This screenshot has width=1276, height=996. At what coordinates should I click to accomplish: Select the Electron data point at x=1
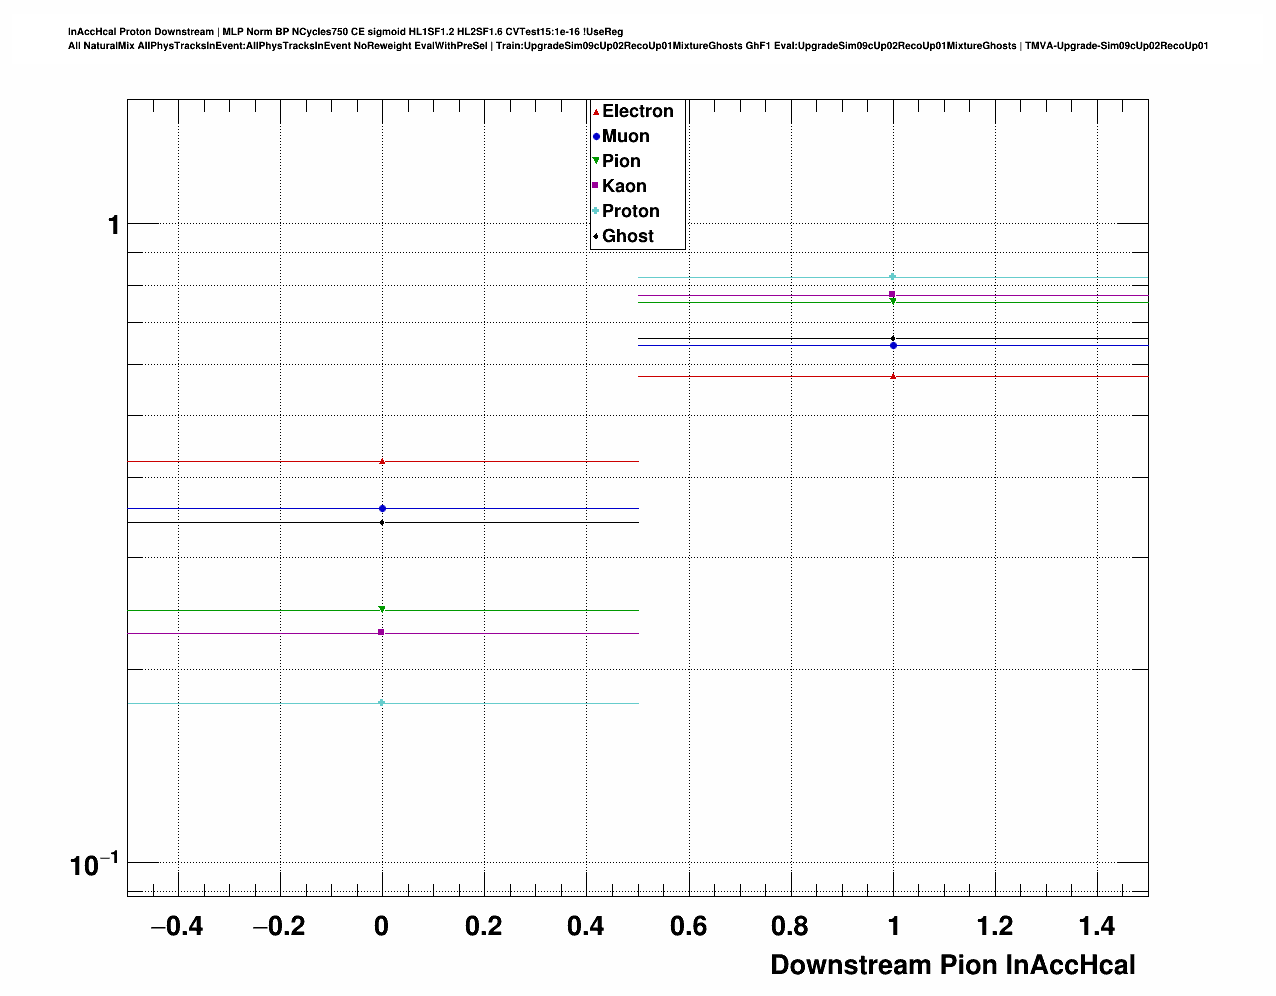pos(893,376)
